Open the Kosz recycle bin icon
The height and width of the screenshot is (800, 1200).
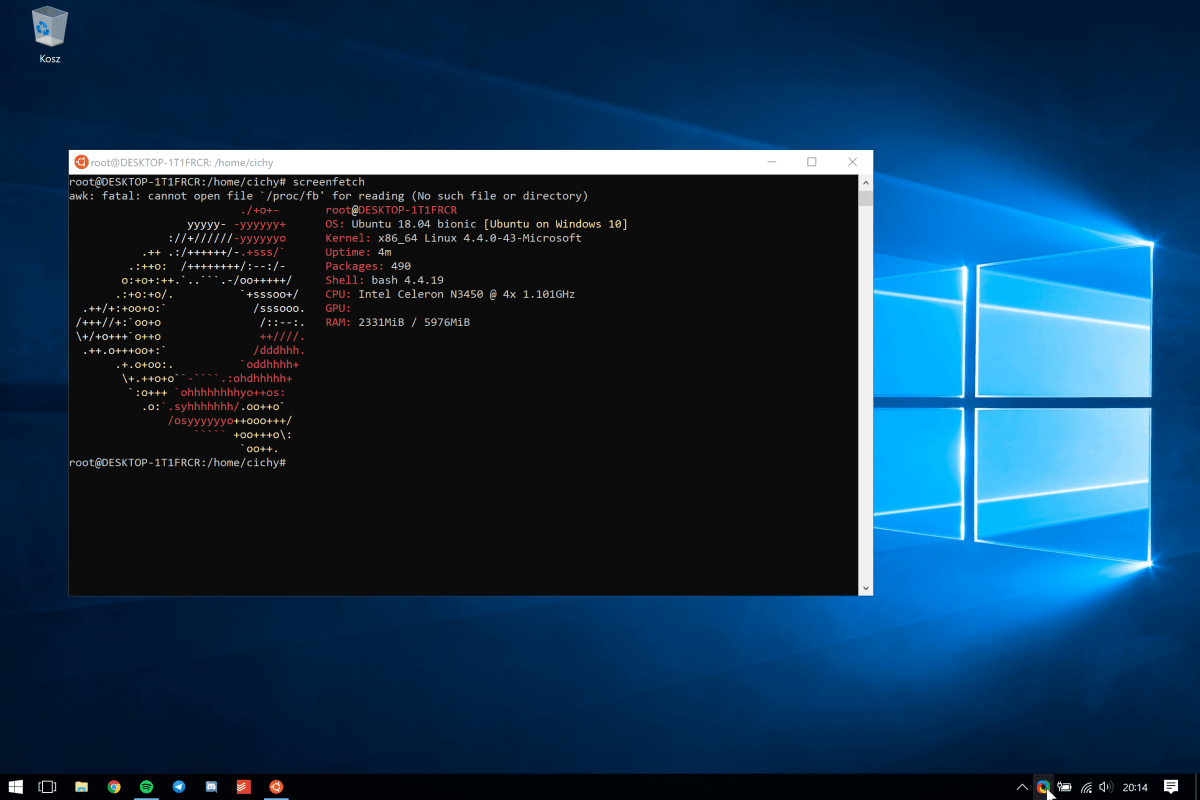click(x=50, y=35)
